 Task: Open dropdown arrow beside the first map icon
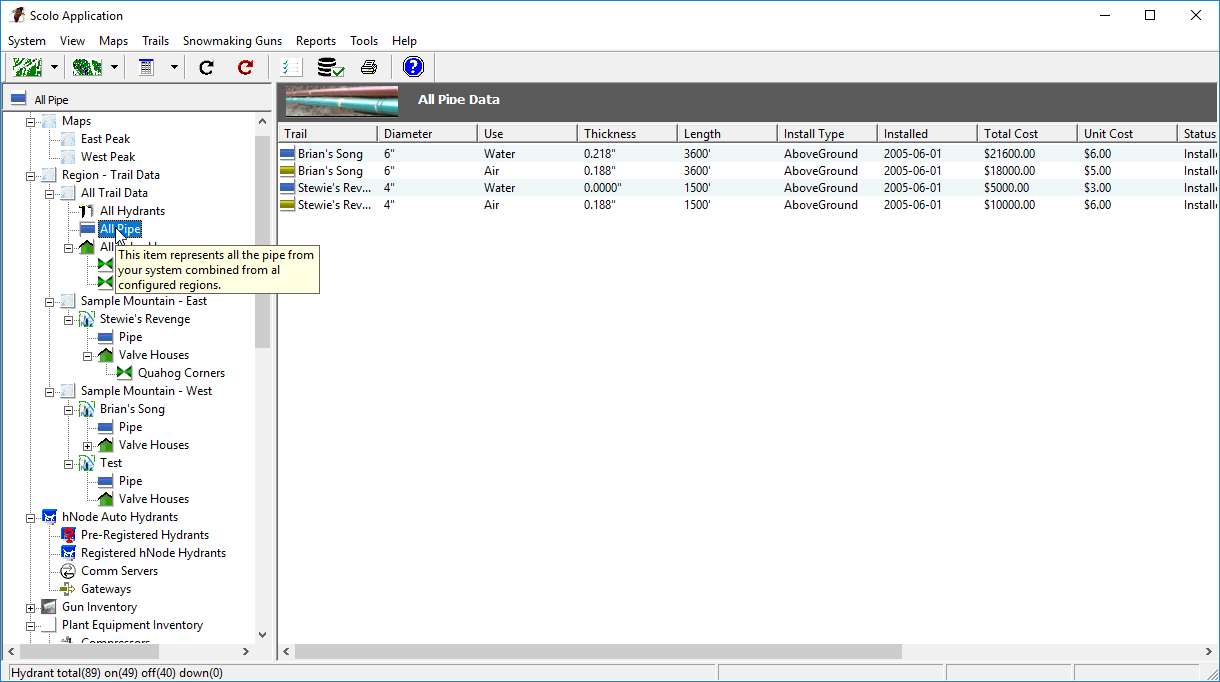[54, 68]
